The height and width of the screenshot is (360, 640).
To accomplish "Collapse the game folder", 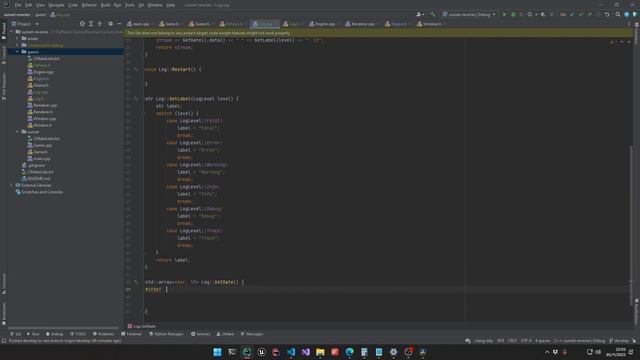I will (x=17, y=52).
